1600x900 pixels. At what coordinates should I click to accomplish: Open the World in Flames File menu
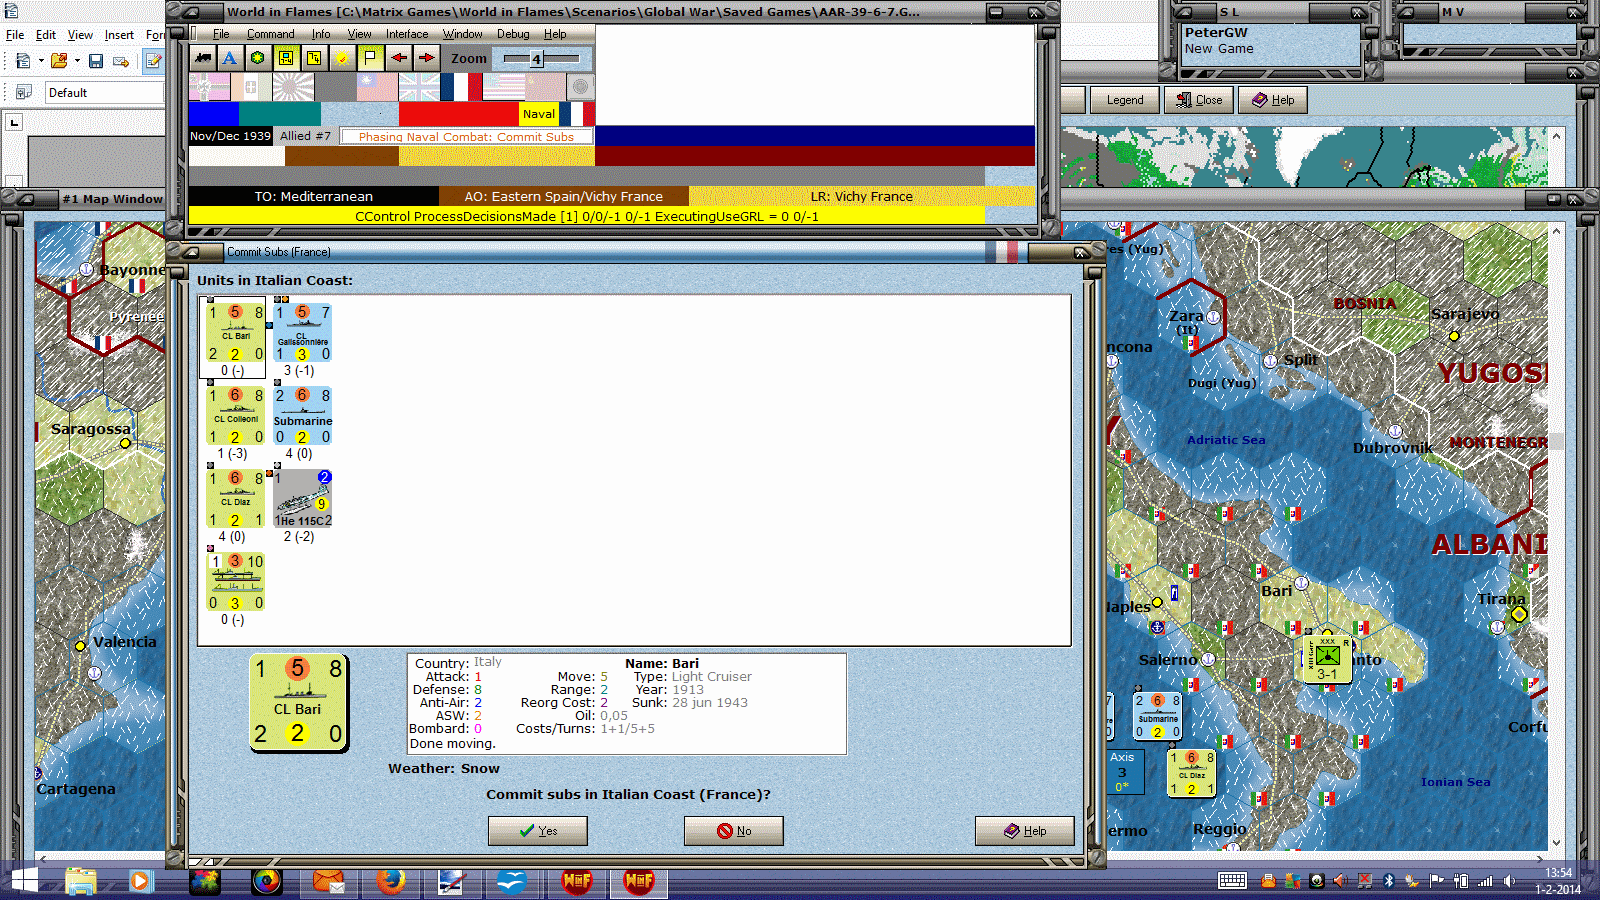coord(221,34)
